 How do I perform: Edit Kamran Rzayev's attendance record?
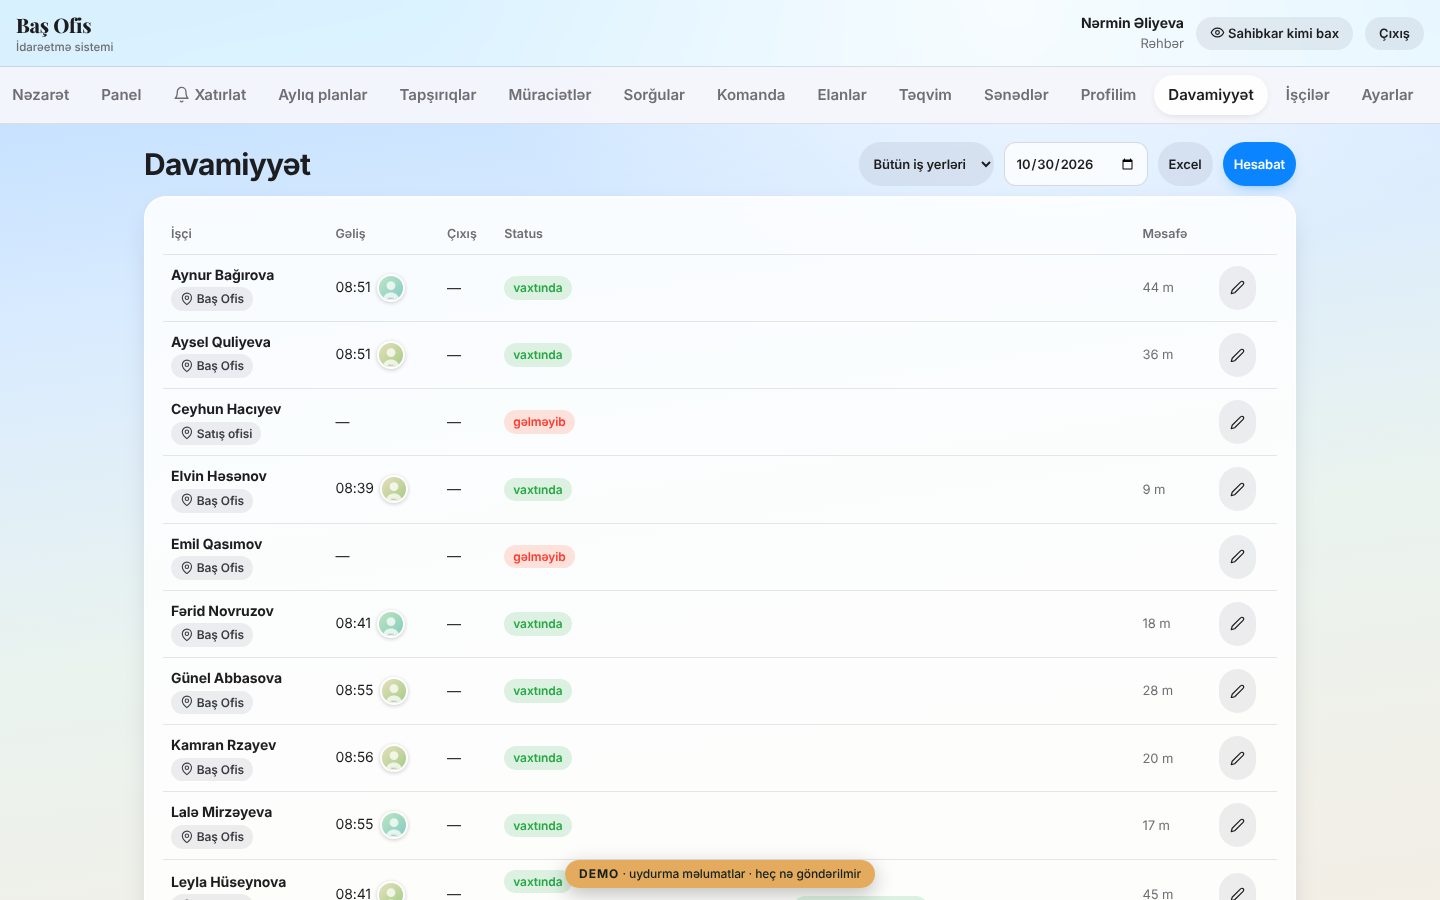(1237, 758)
